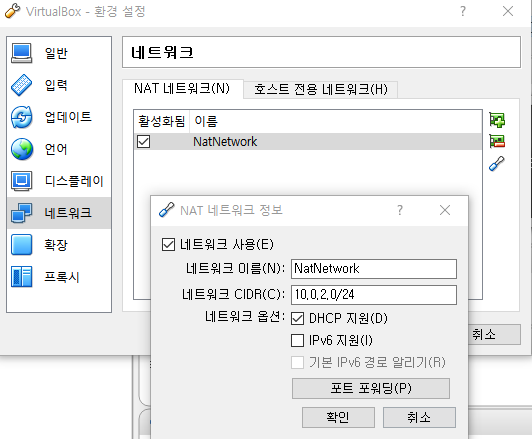Cancel the NAT 네트워크 정보 dialog with 취소

tap(419, 418)
